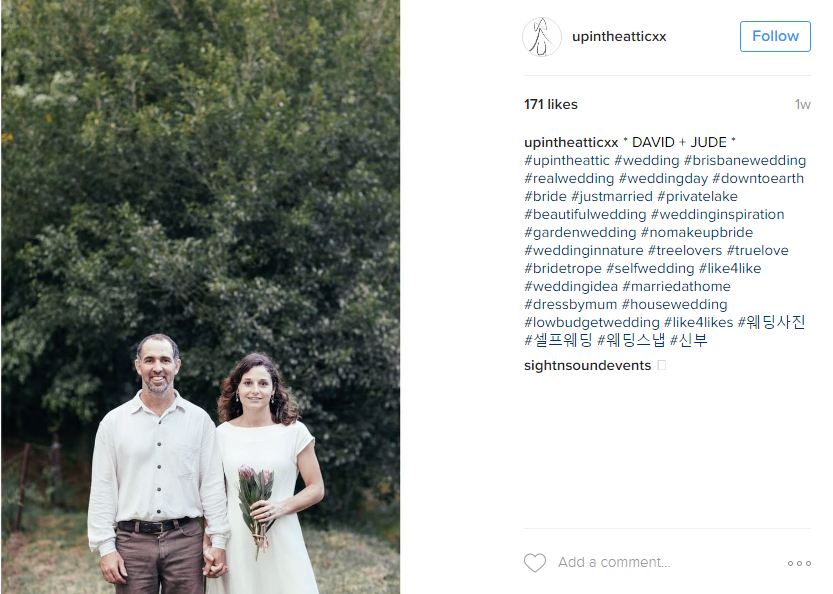The width and height of the screenshot is (833, 594).
Task: Open the #신부 hashtag
Action: pyautogui.click(x=688, y=340)
